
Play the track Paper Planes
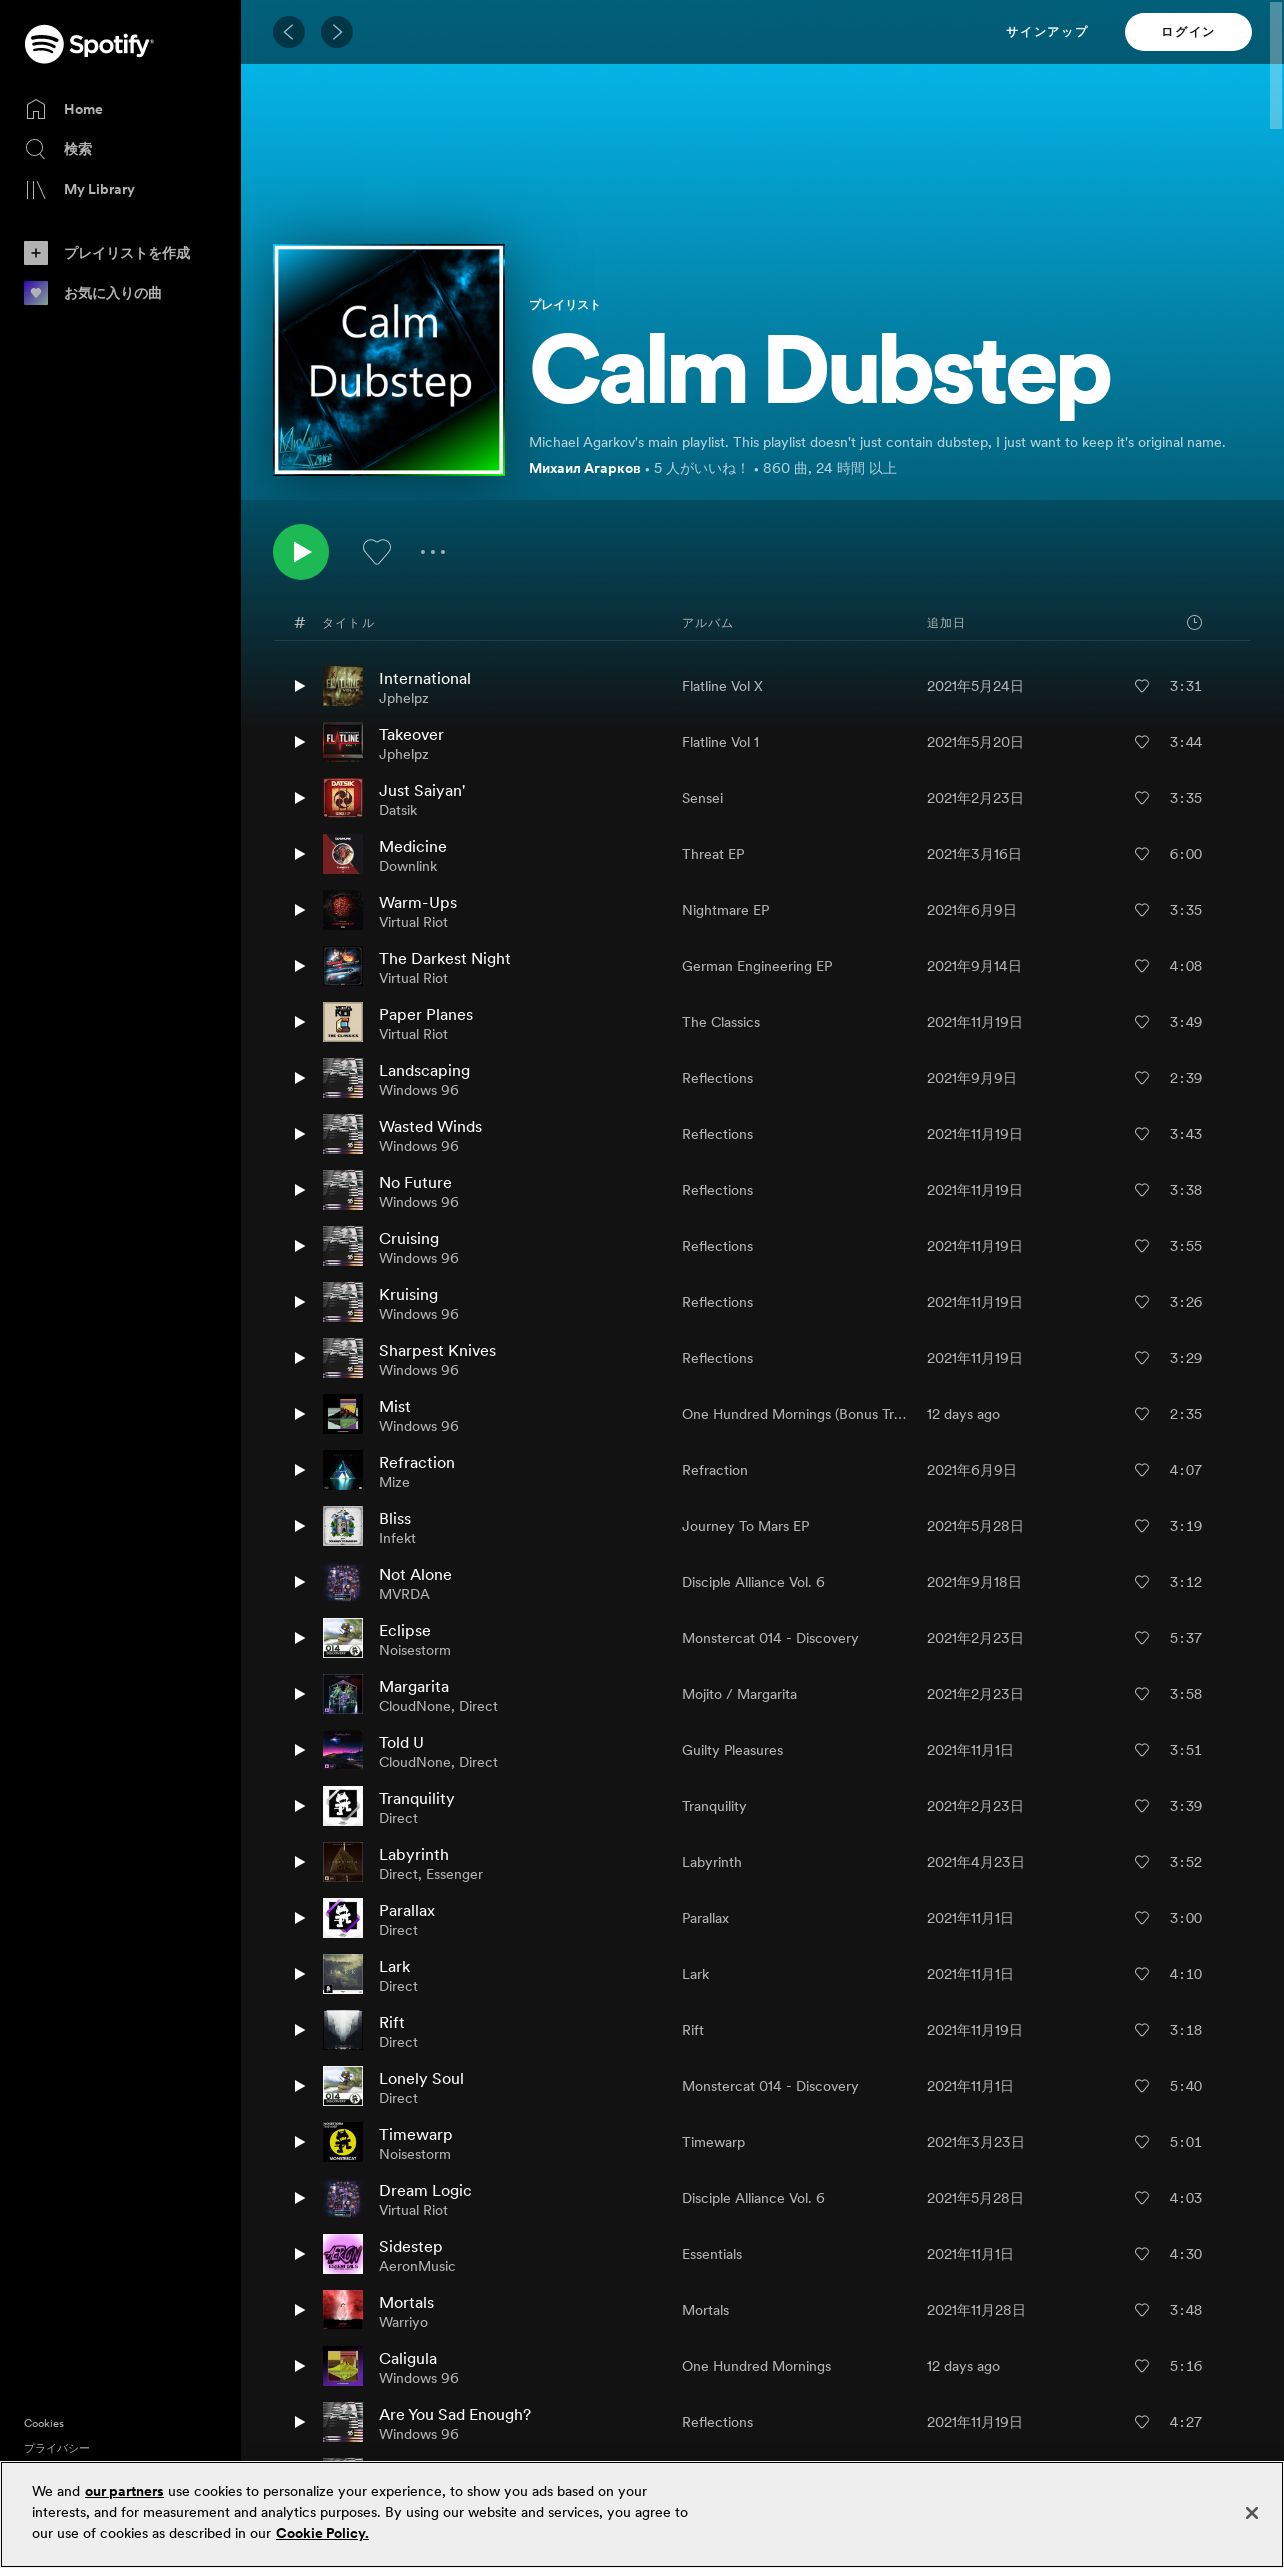click(299, 1022)
